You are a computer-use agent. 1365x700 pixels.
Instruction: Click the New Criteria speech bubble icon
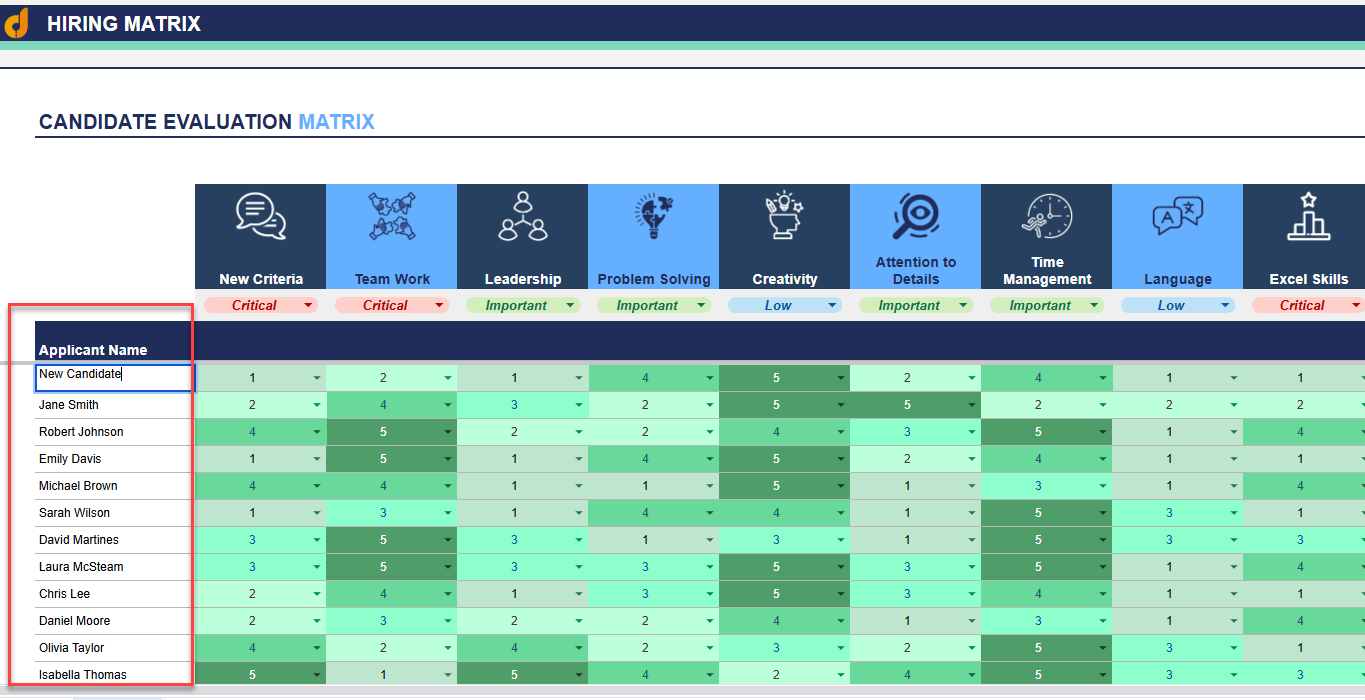(260, 218)
